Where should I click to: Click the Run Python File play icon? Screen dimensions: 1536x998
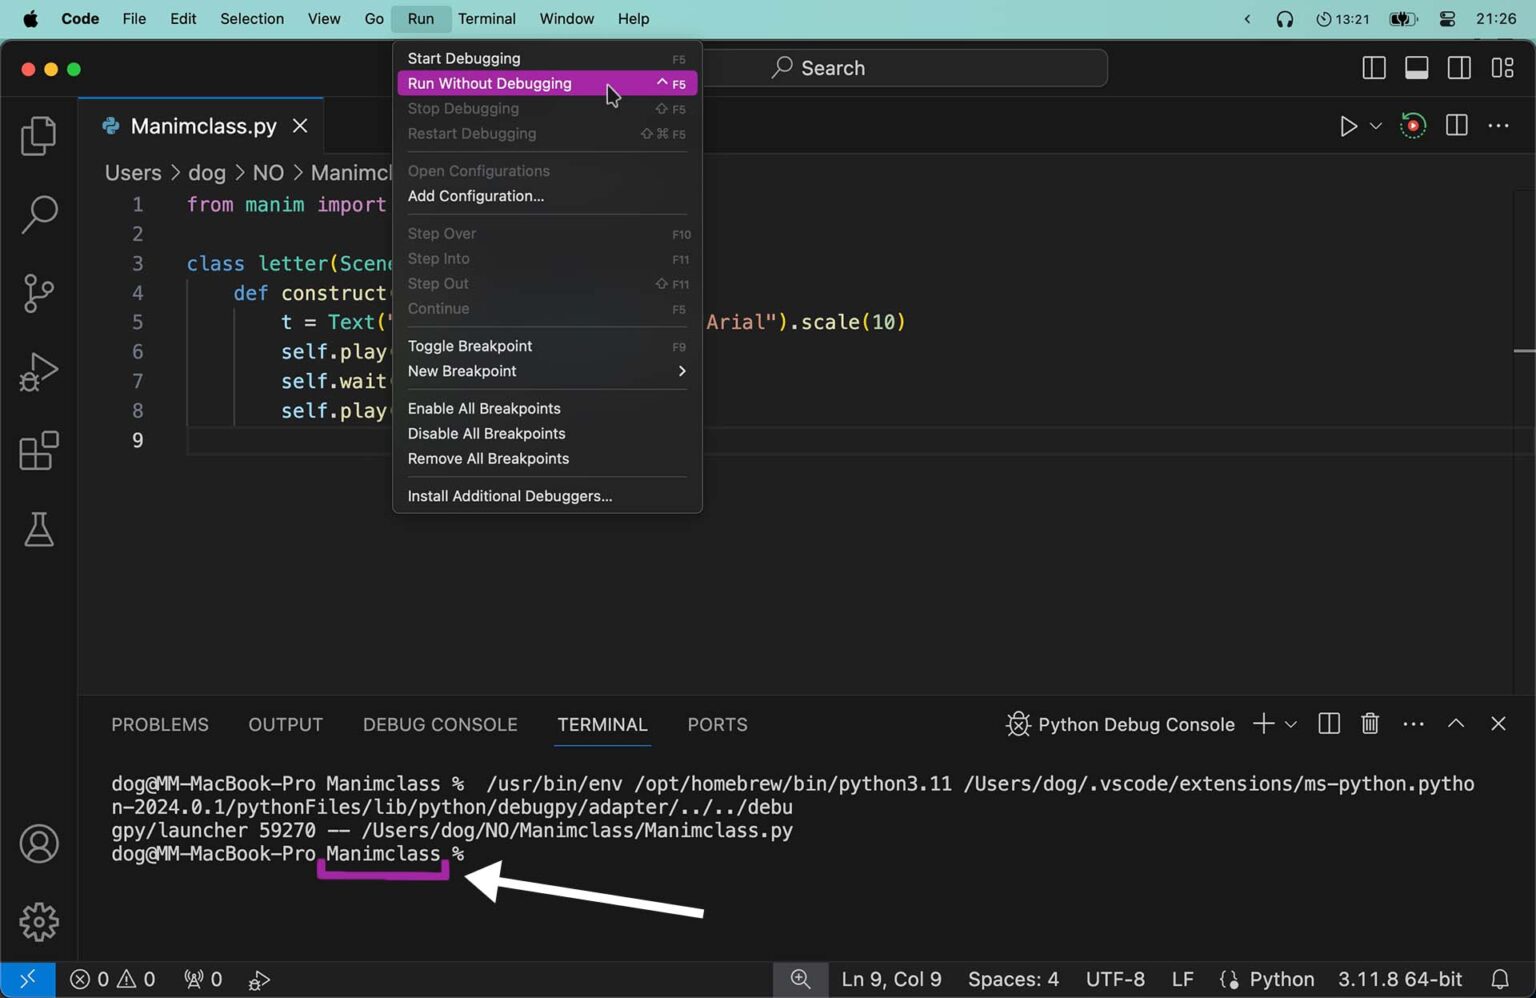tap(1347, 126)
